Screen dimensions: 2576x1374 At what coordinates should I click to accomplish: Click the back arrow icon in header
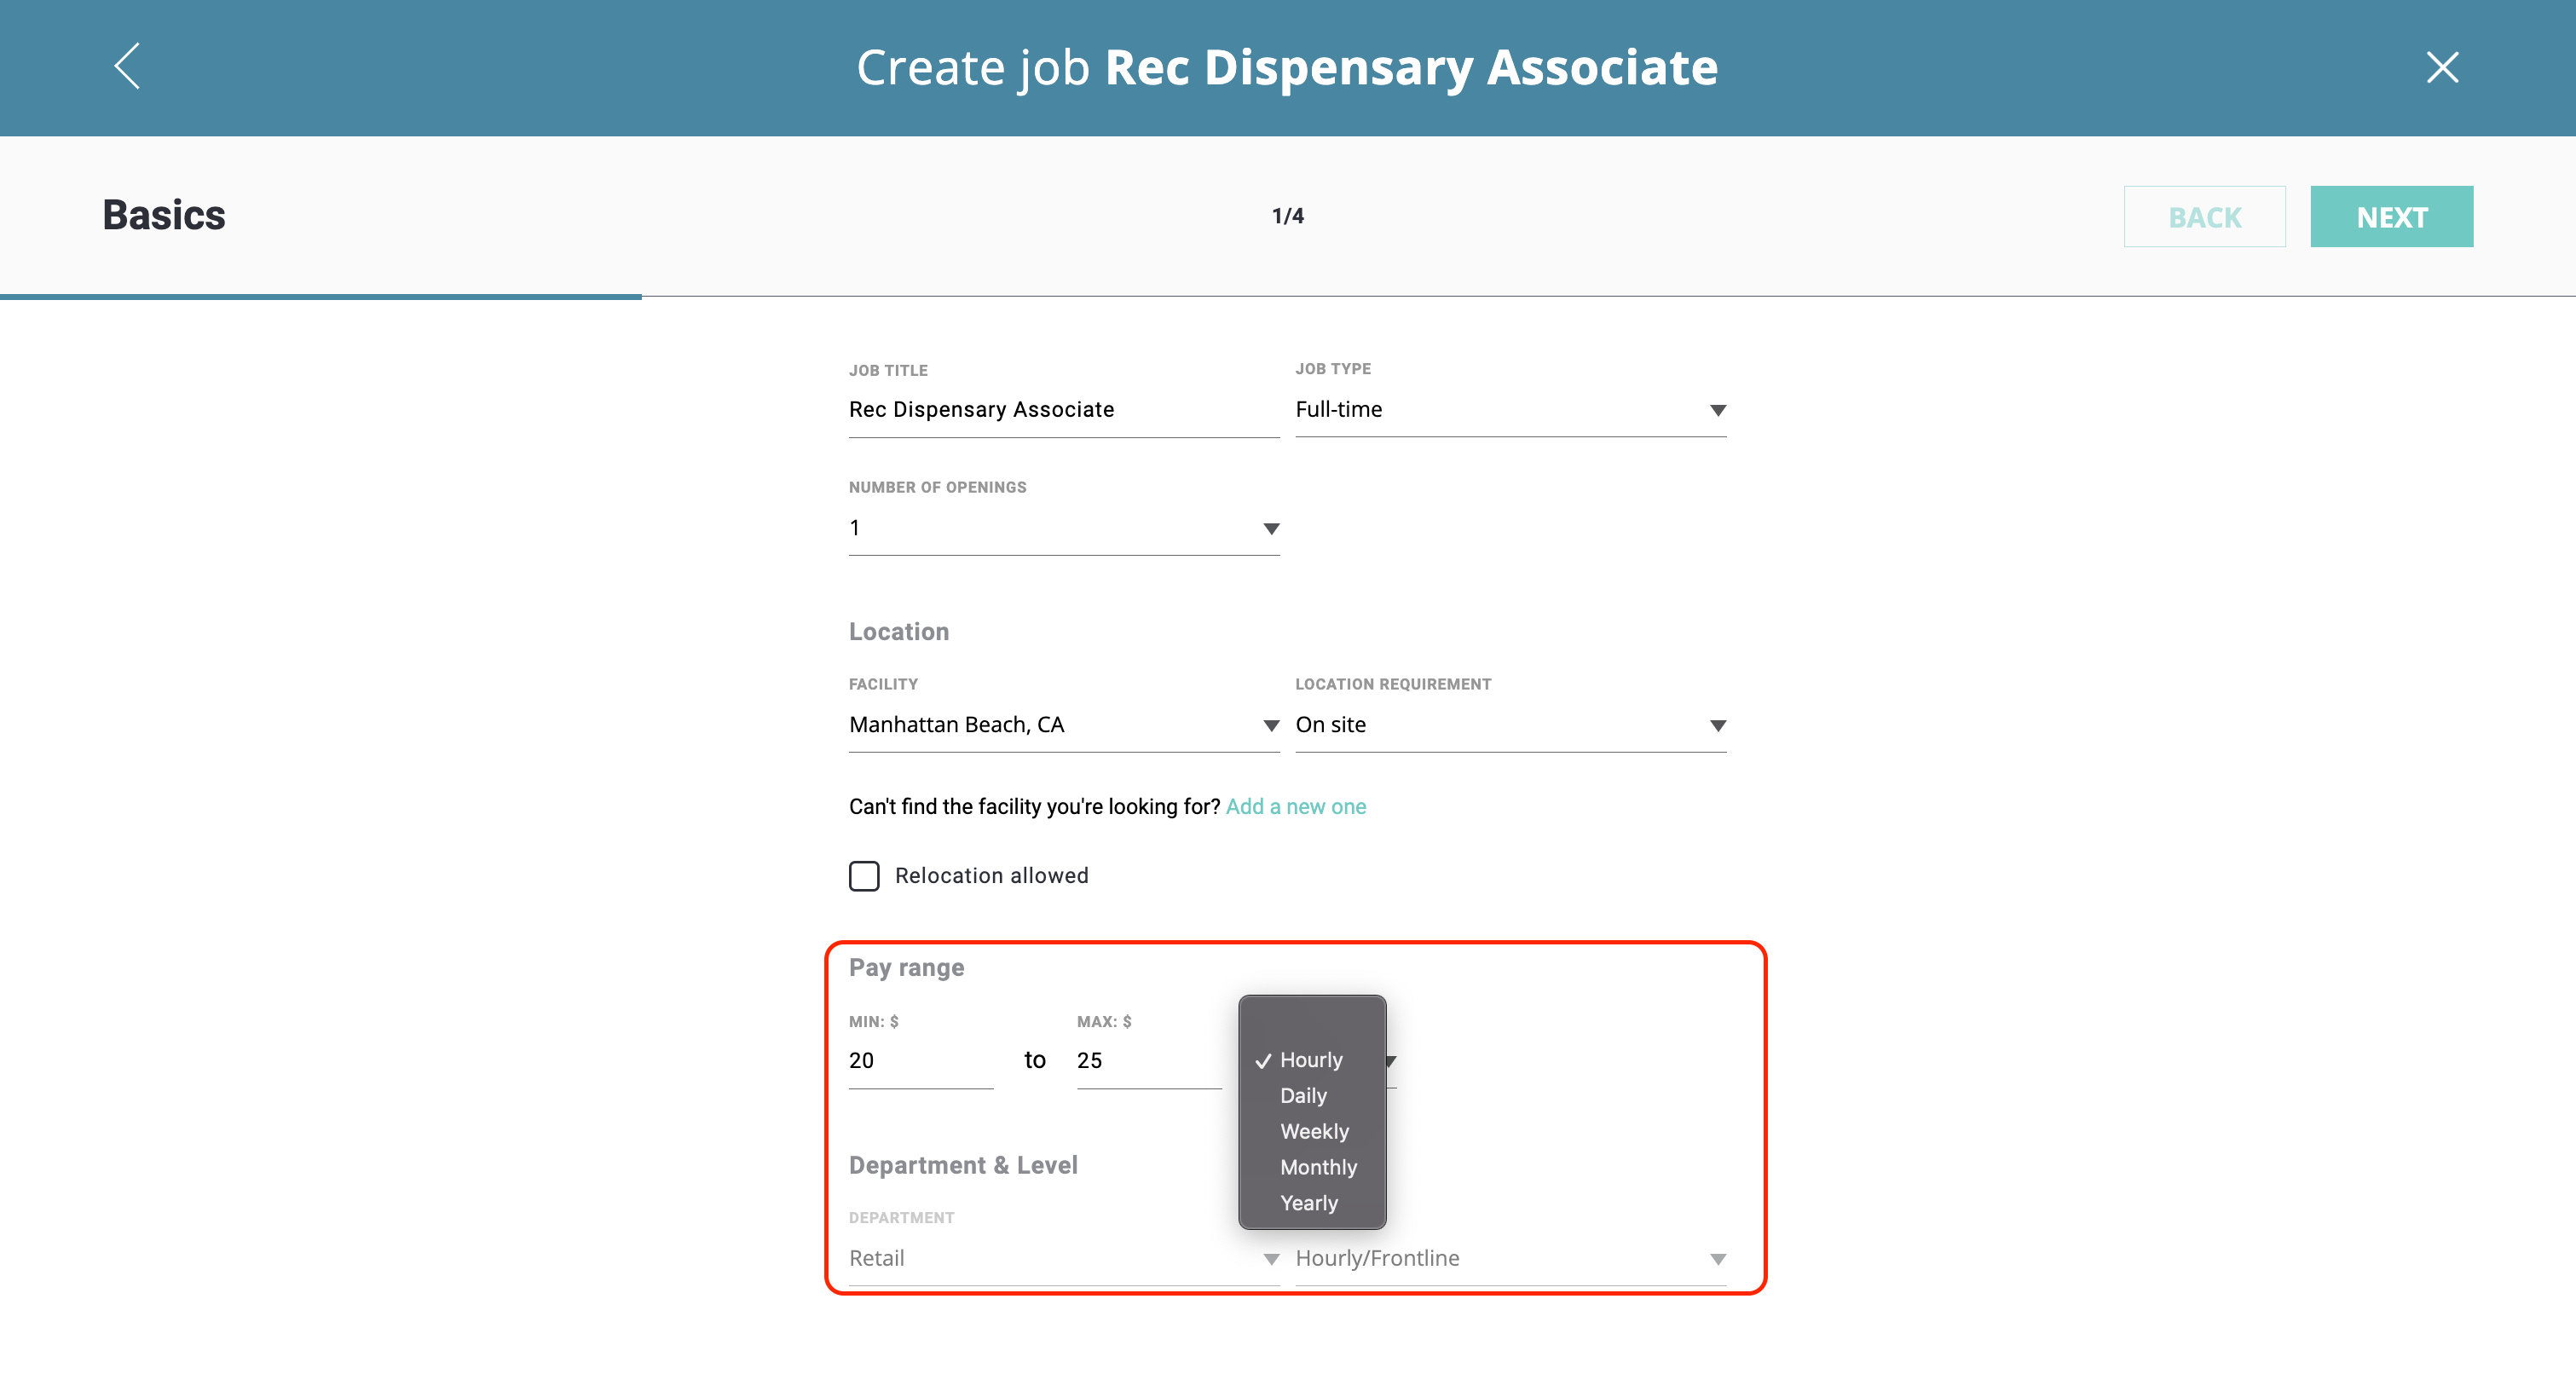[127, 66]
